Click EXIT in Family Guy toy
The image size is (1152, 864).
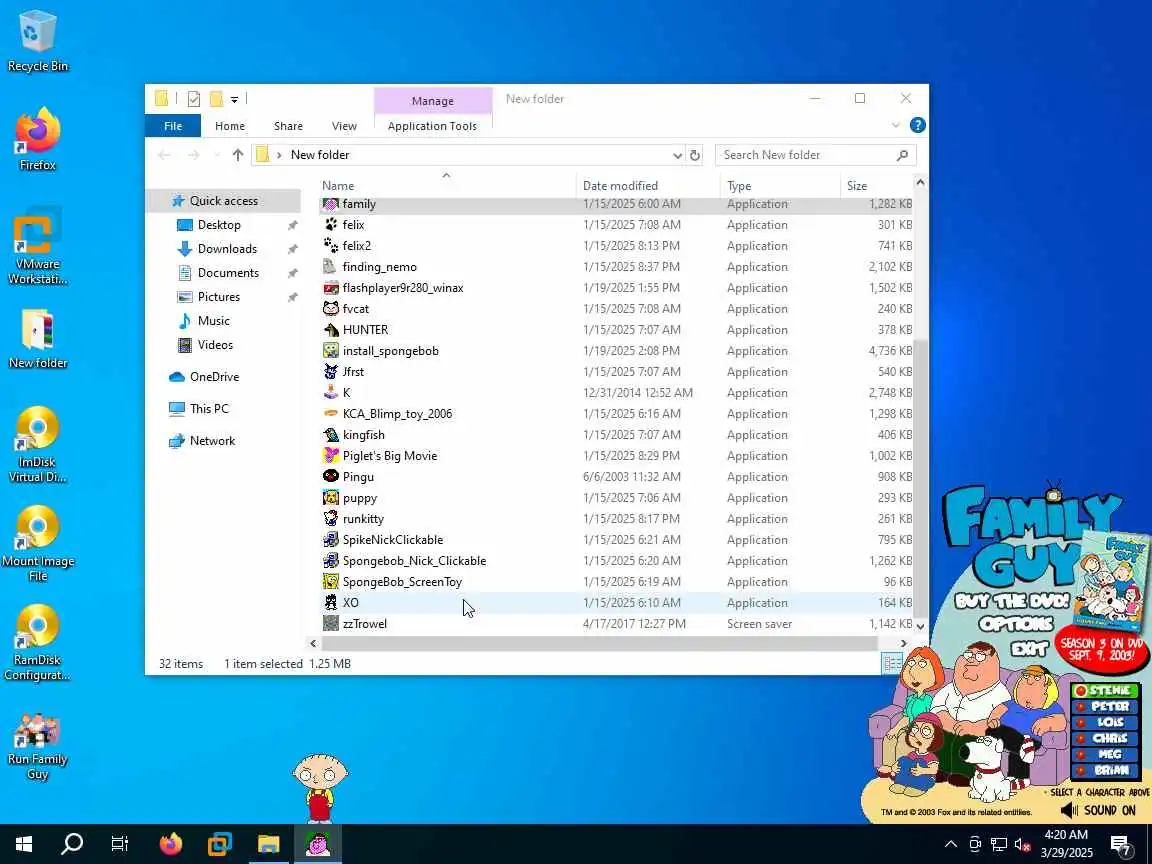[x=1030, y=649]
